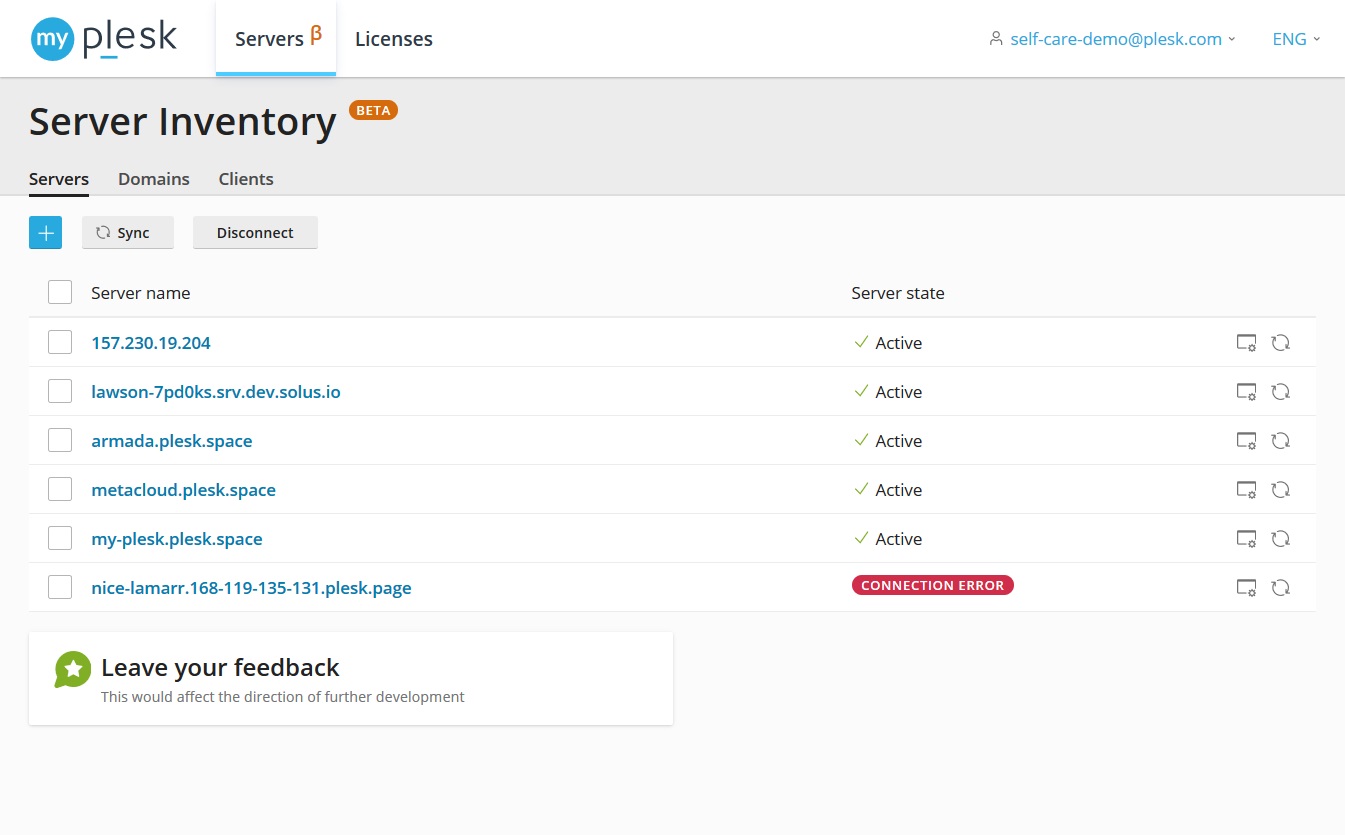Open settings icon for my-plesk.plesk.space
The height and width of the screenshot is (835, 1345).
1246,538
